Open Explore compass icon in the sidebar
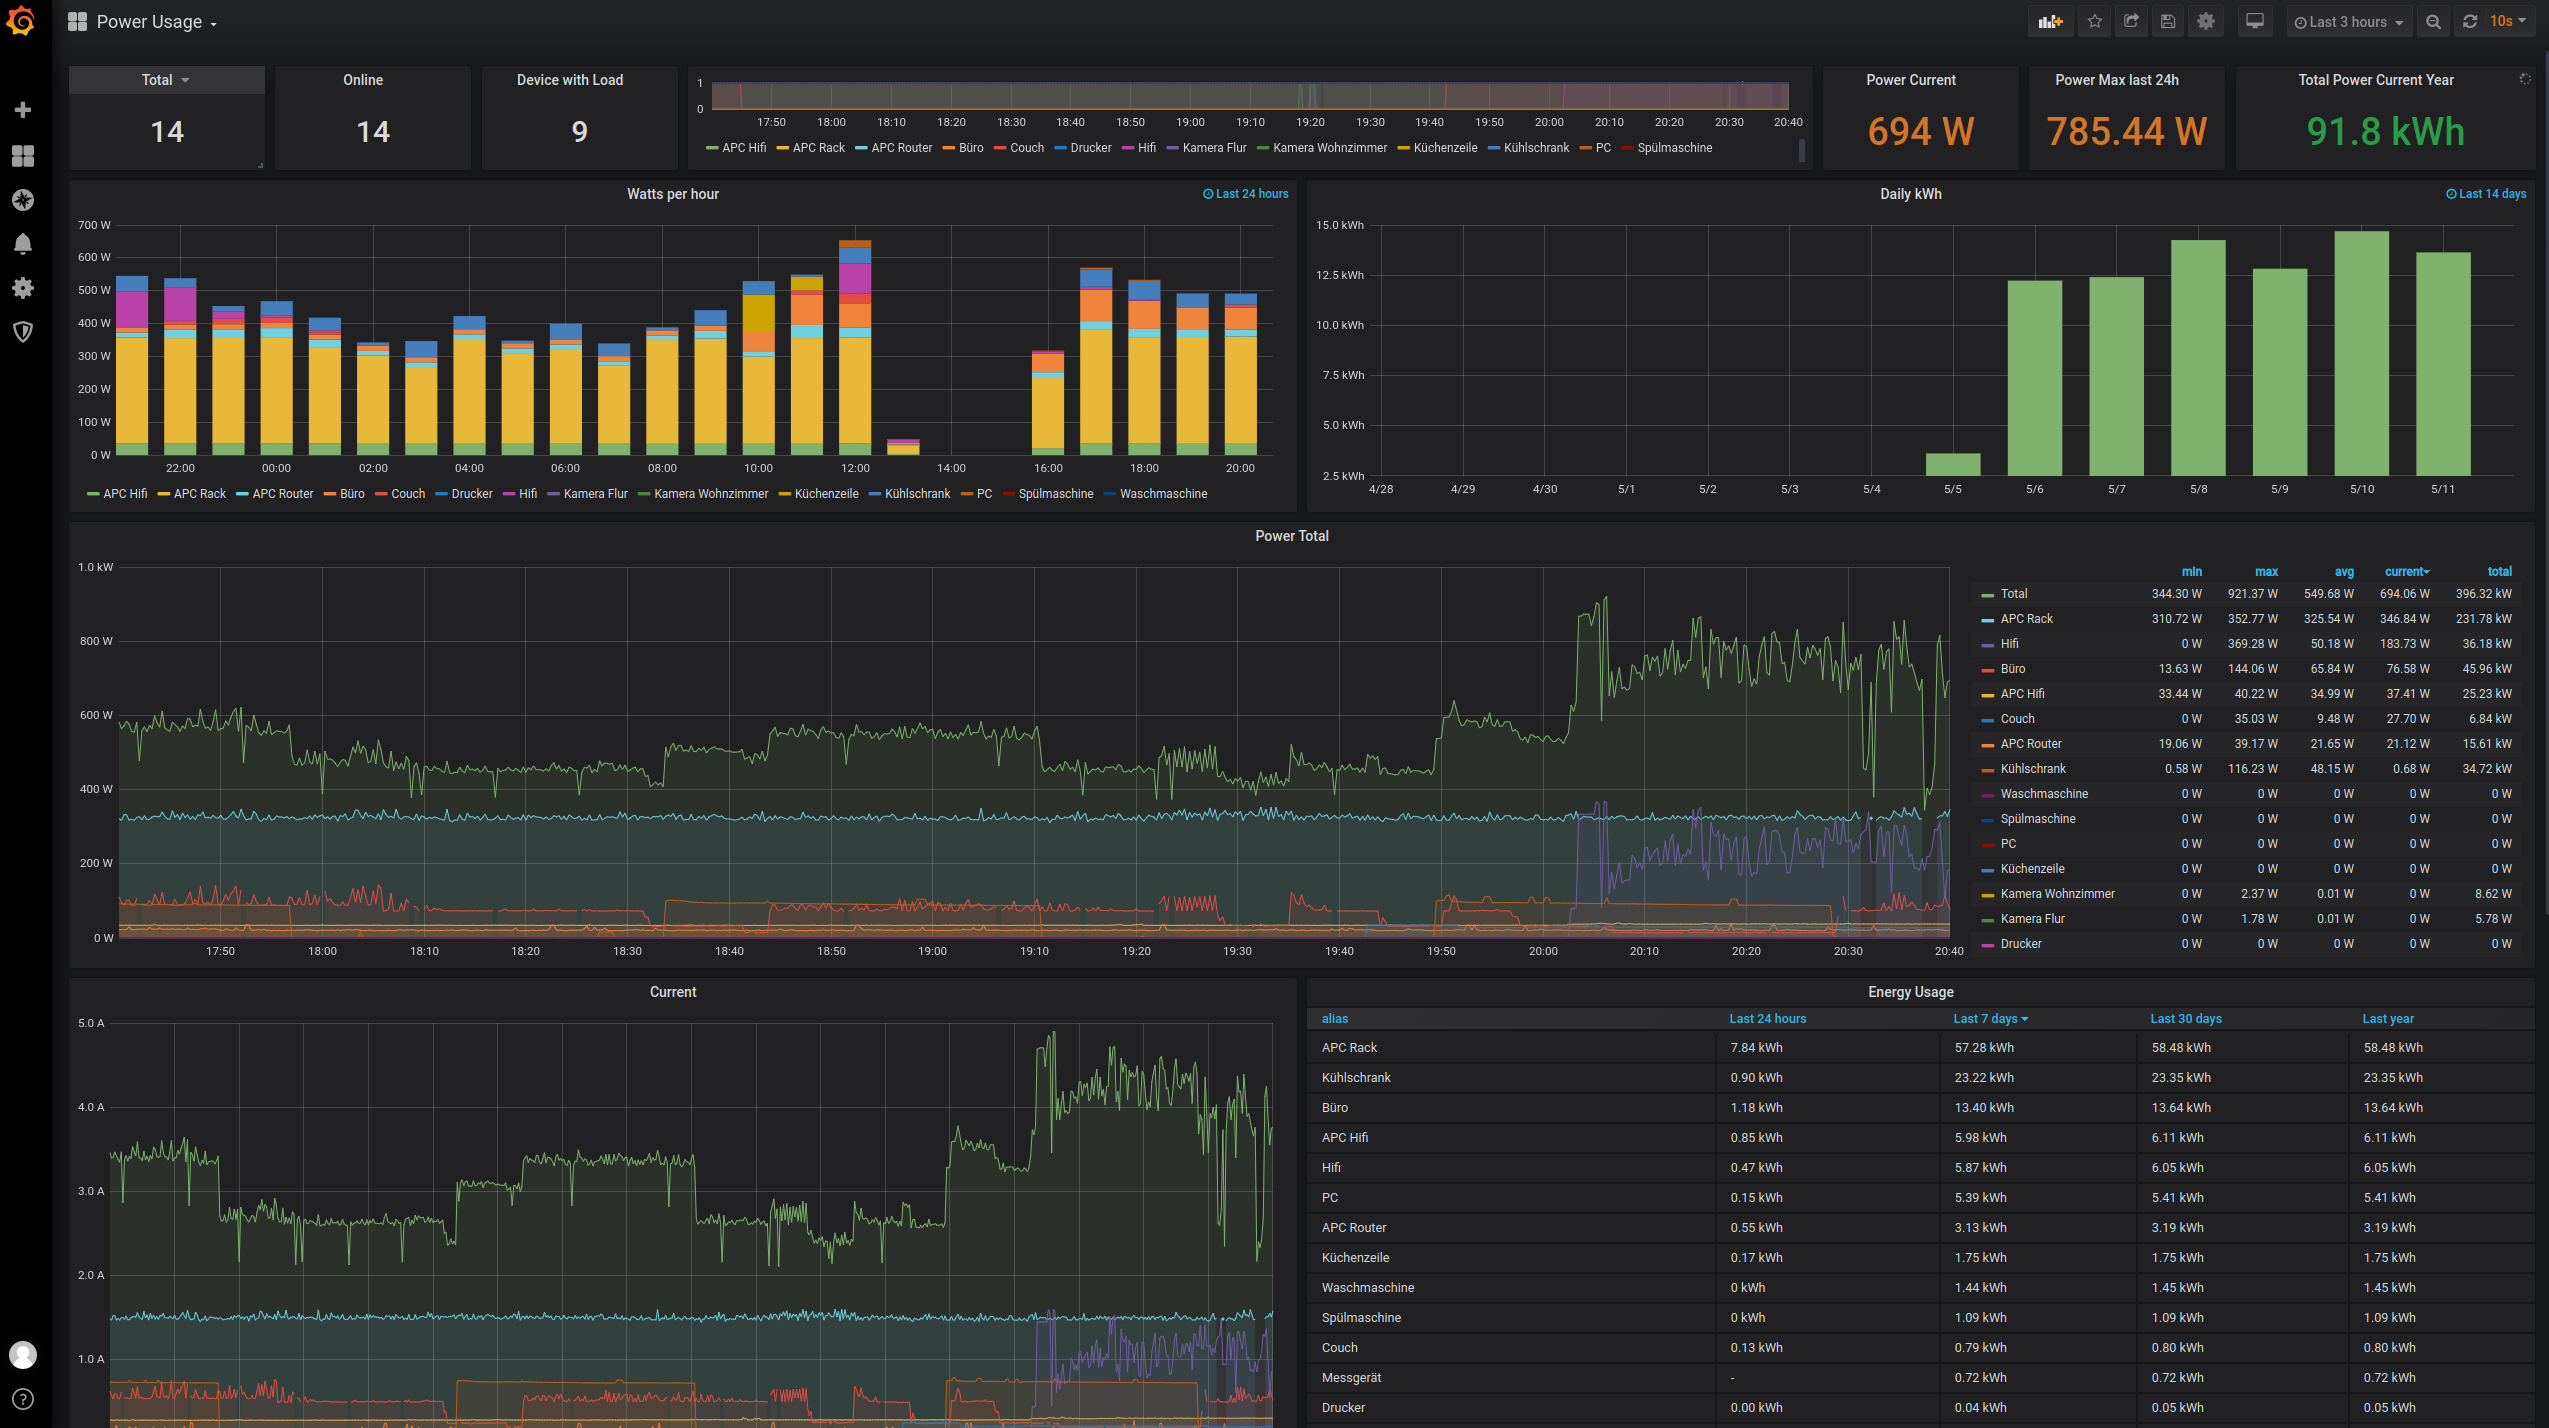The height and width of the screenshot is (1428, 2549). (22, 200)
